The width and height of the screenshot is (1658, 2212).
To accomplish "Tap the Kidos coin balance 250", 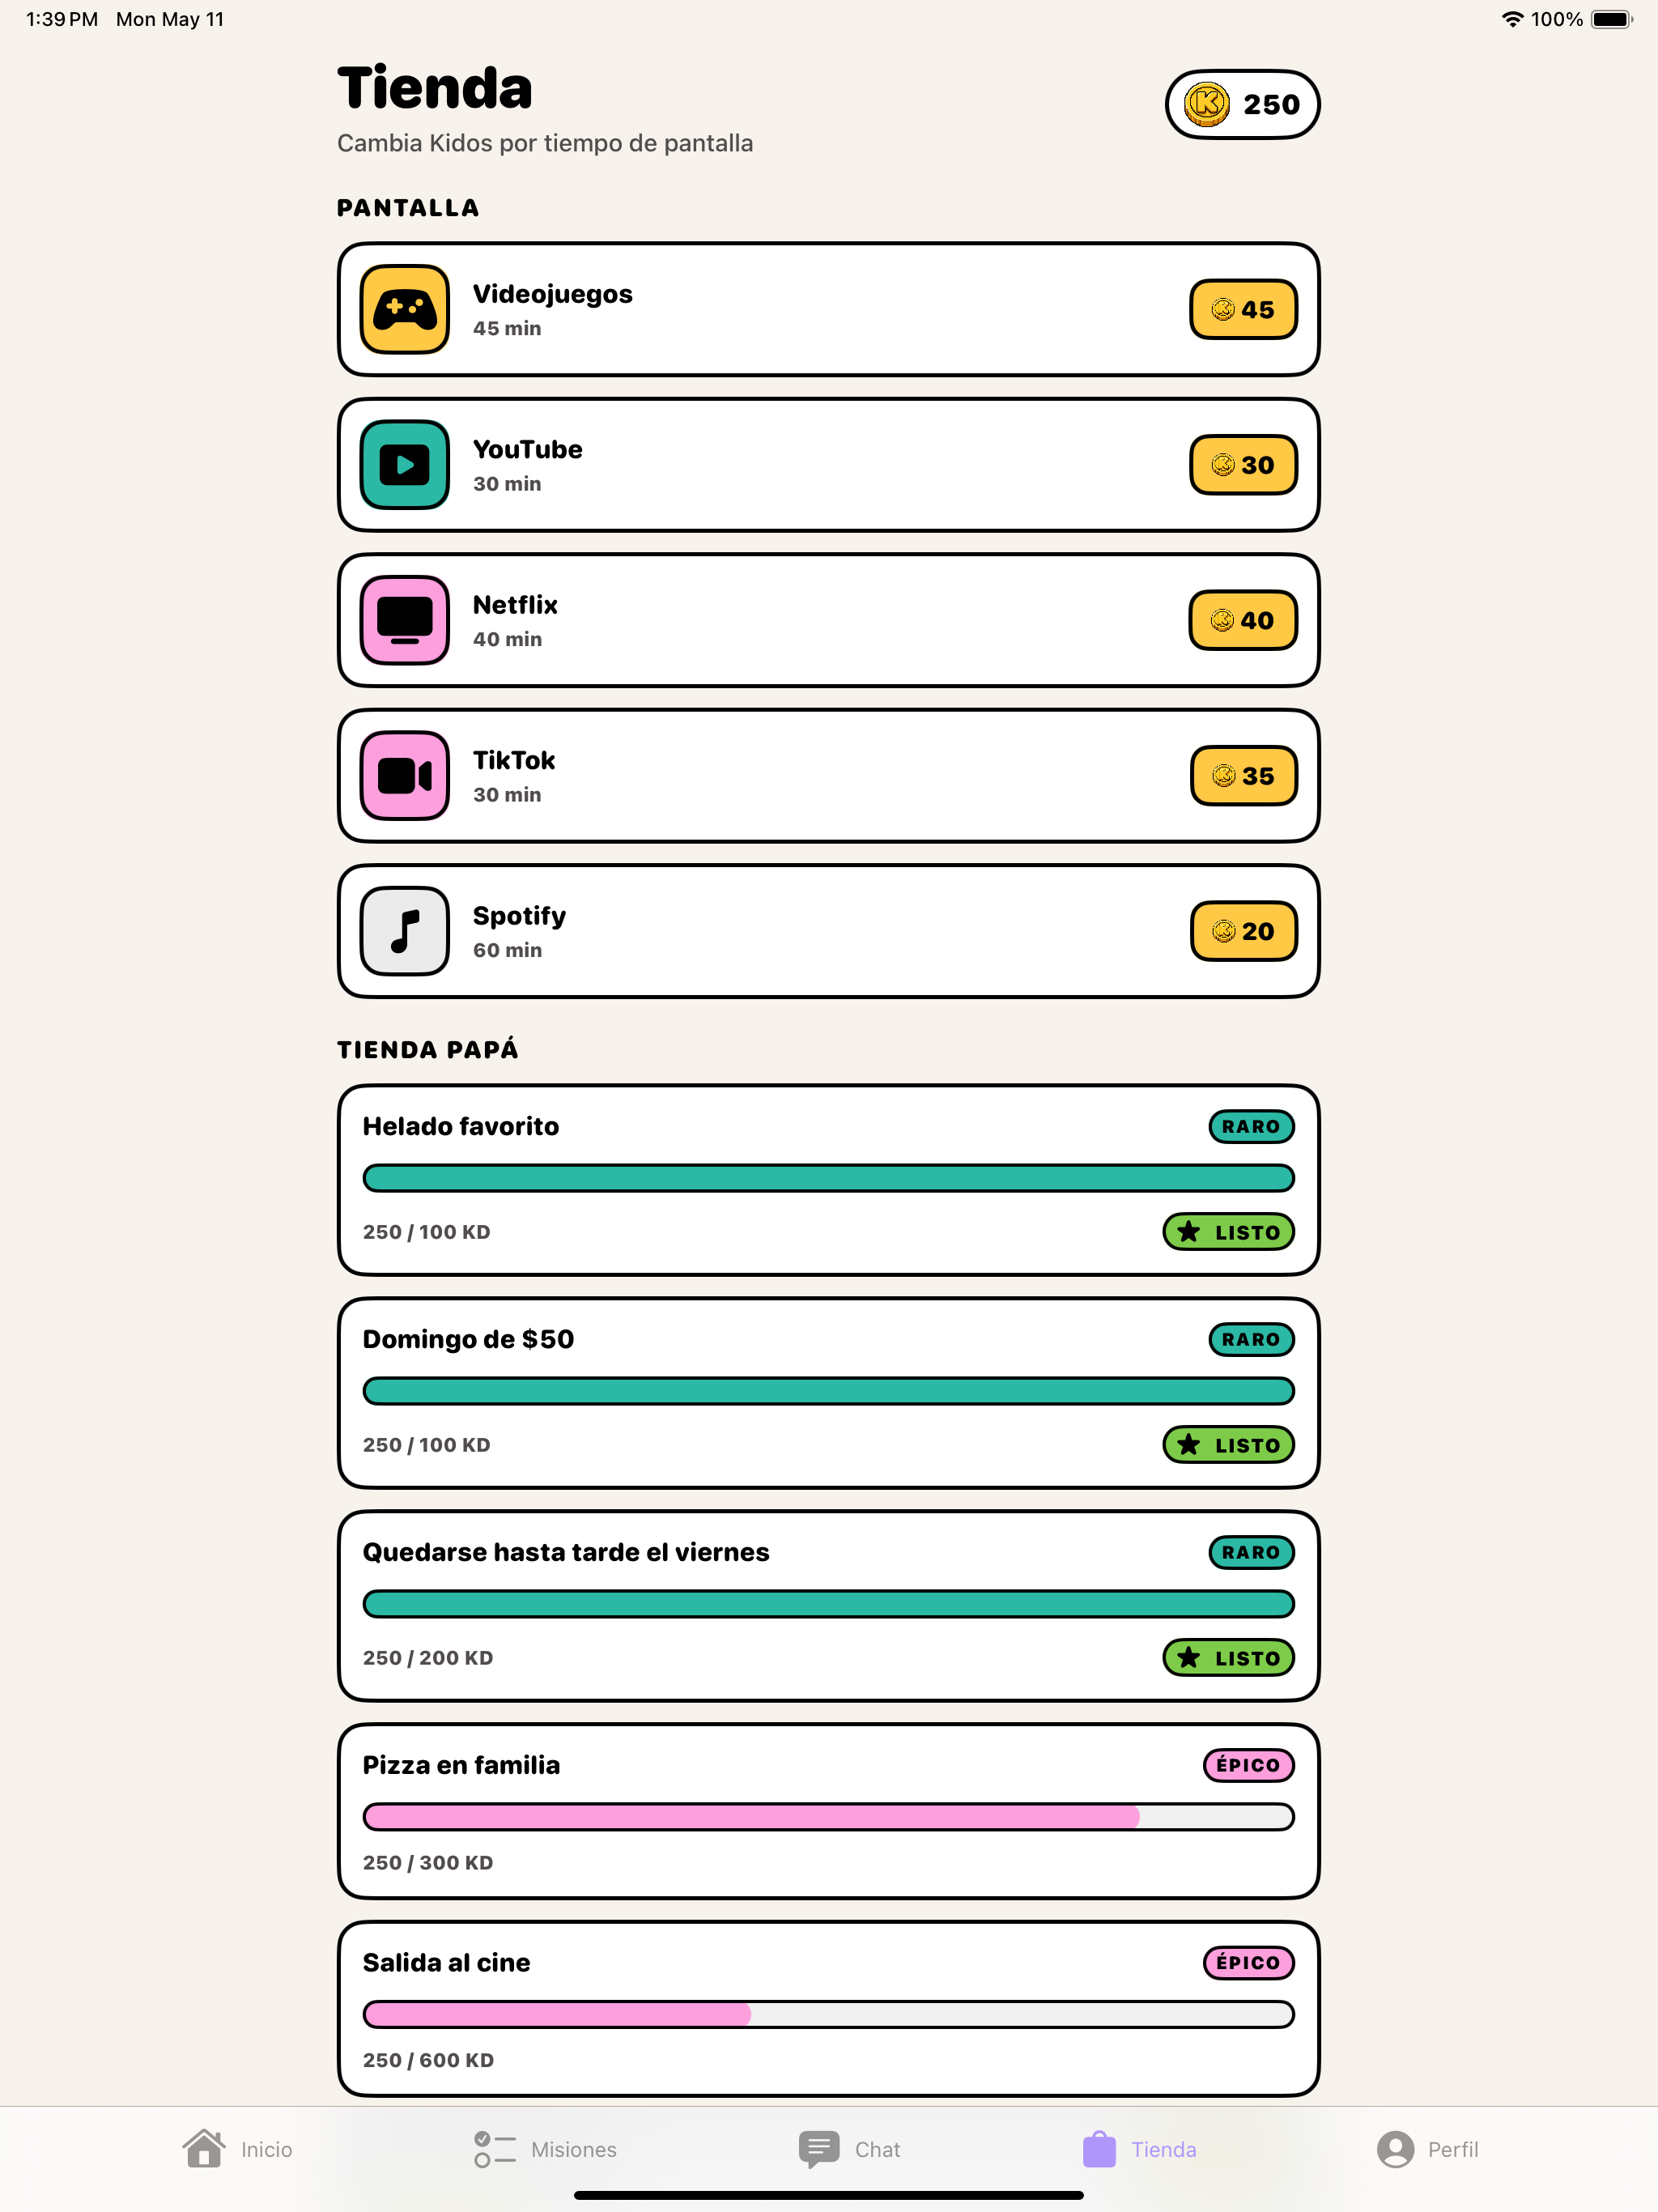I will (1242, 104).
